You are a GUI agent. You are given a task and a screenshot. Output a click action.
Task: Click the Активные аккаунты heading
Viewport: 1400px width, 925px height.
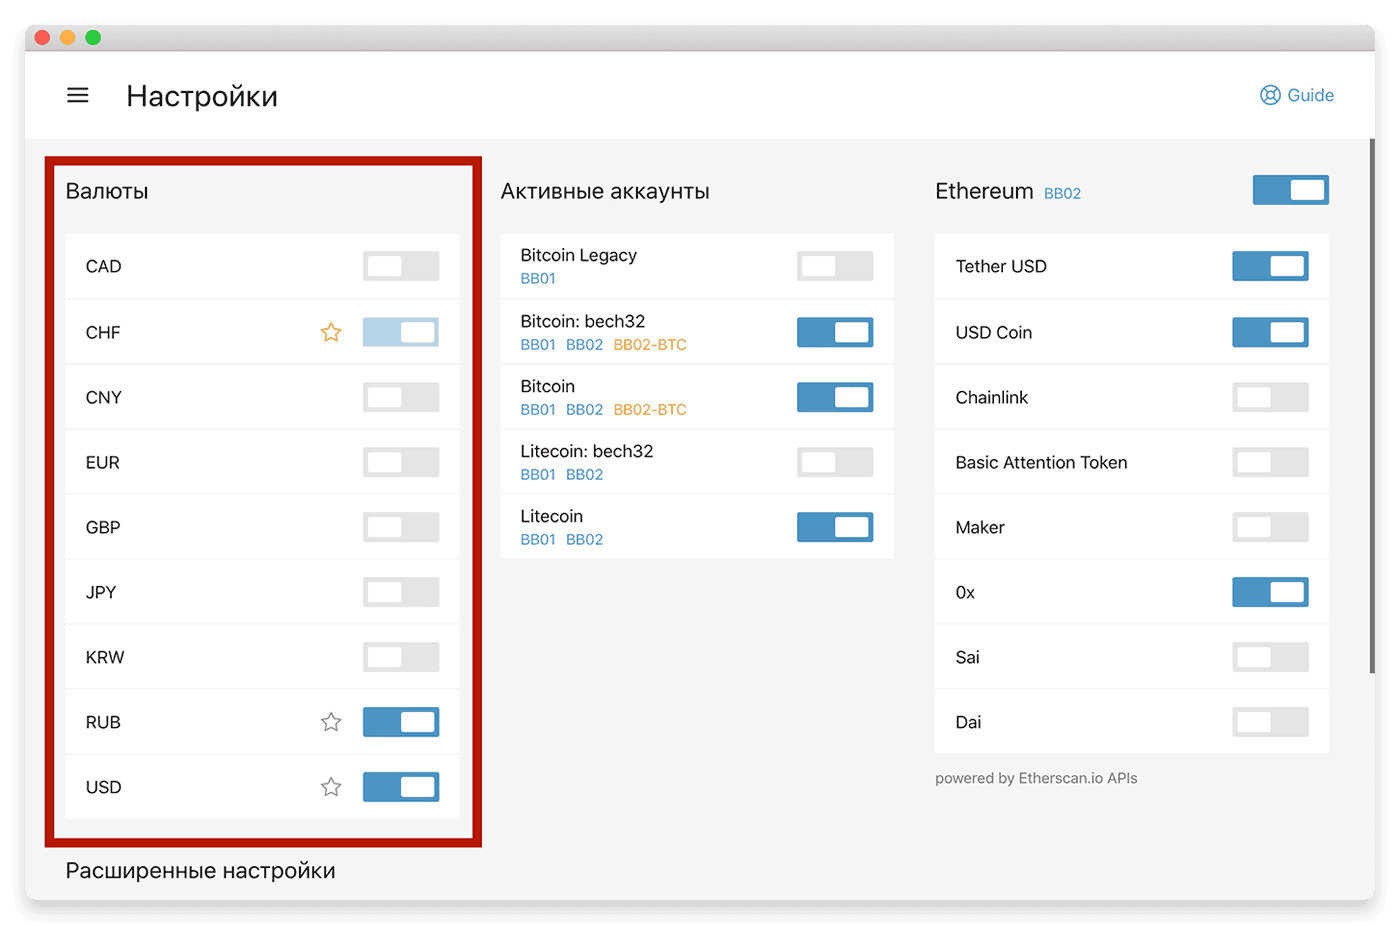point(605,191)
